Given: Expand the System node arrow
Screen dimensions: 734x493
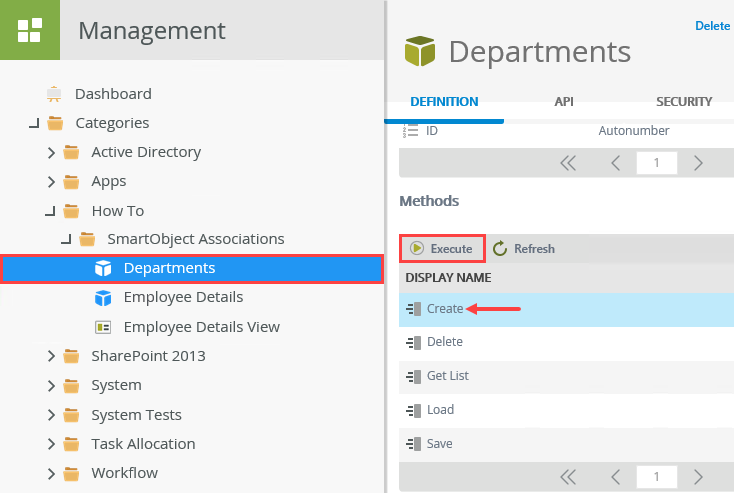Looking at the screenshot, I should point(51,386).
